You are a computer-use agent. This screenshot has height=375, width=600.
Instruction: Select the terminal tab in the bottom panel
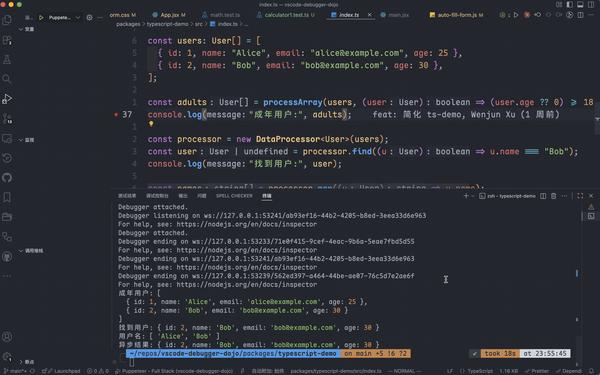click(x=267, y=196)
